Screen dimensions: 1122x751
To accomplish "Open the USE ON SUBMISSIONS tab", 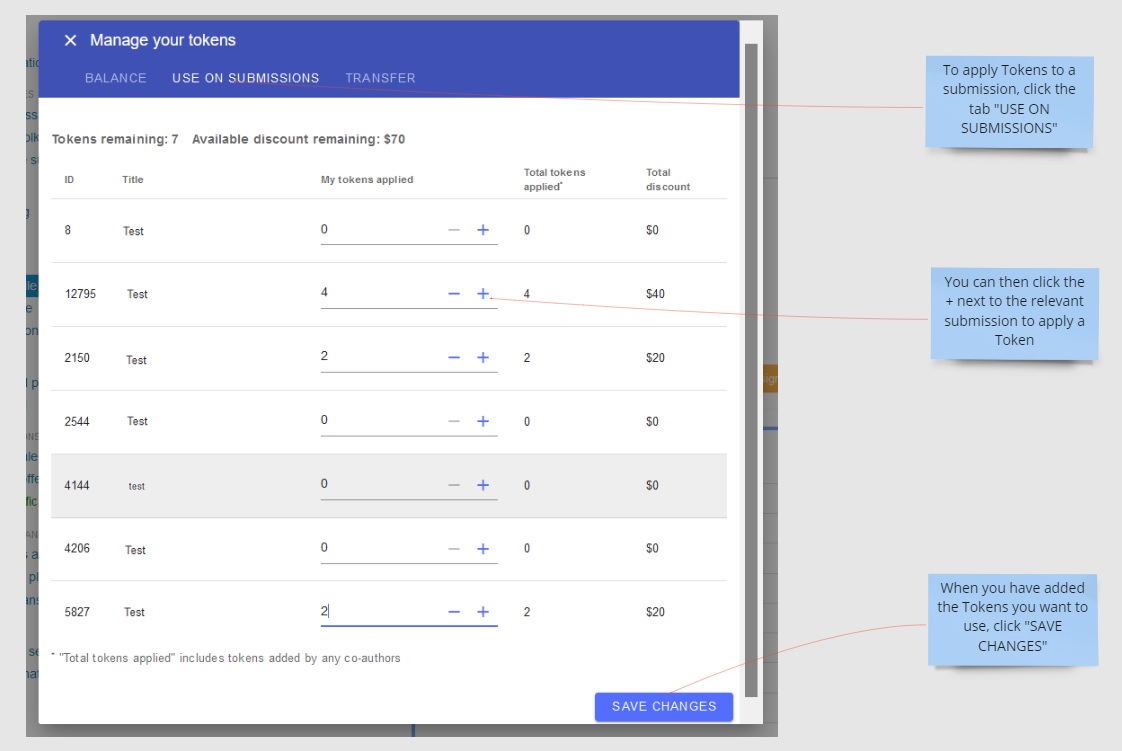I will click(x=245, y=78).
